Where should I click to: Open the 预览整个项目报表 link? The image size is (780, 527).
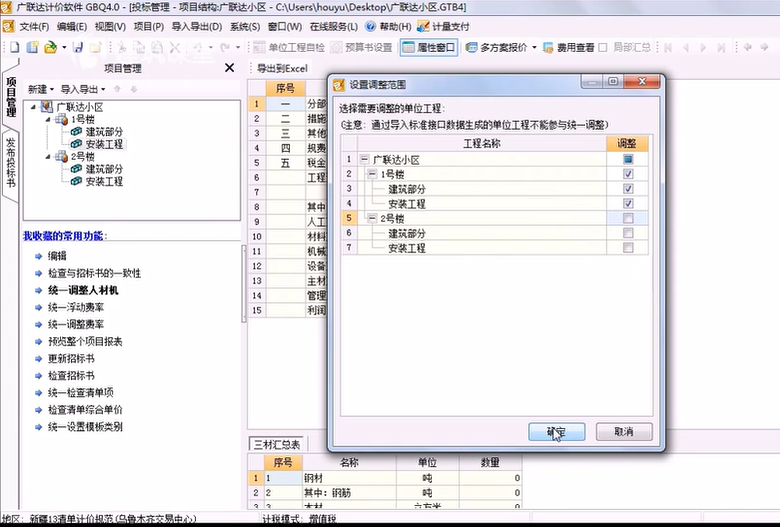(85, 341)
